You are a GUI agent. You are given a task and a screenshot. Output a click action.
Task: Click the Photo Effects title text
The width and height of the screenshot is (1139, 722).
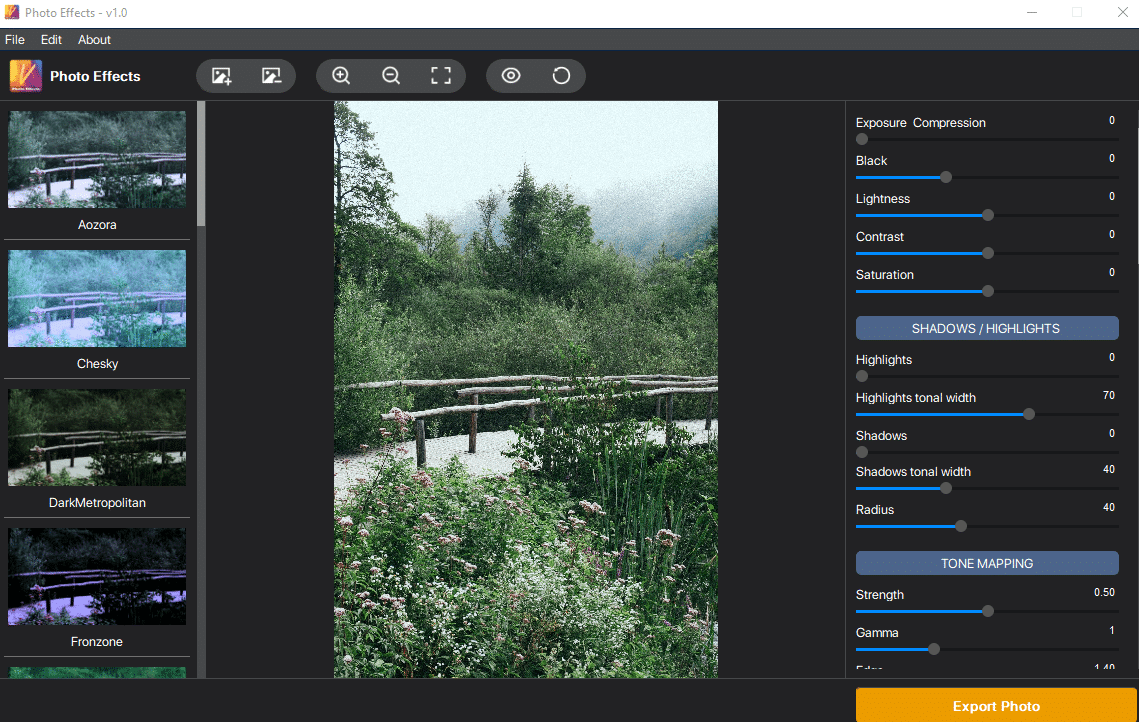[x=95, y=76]
